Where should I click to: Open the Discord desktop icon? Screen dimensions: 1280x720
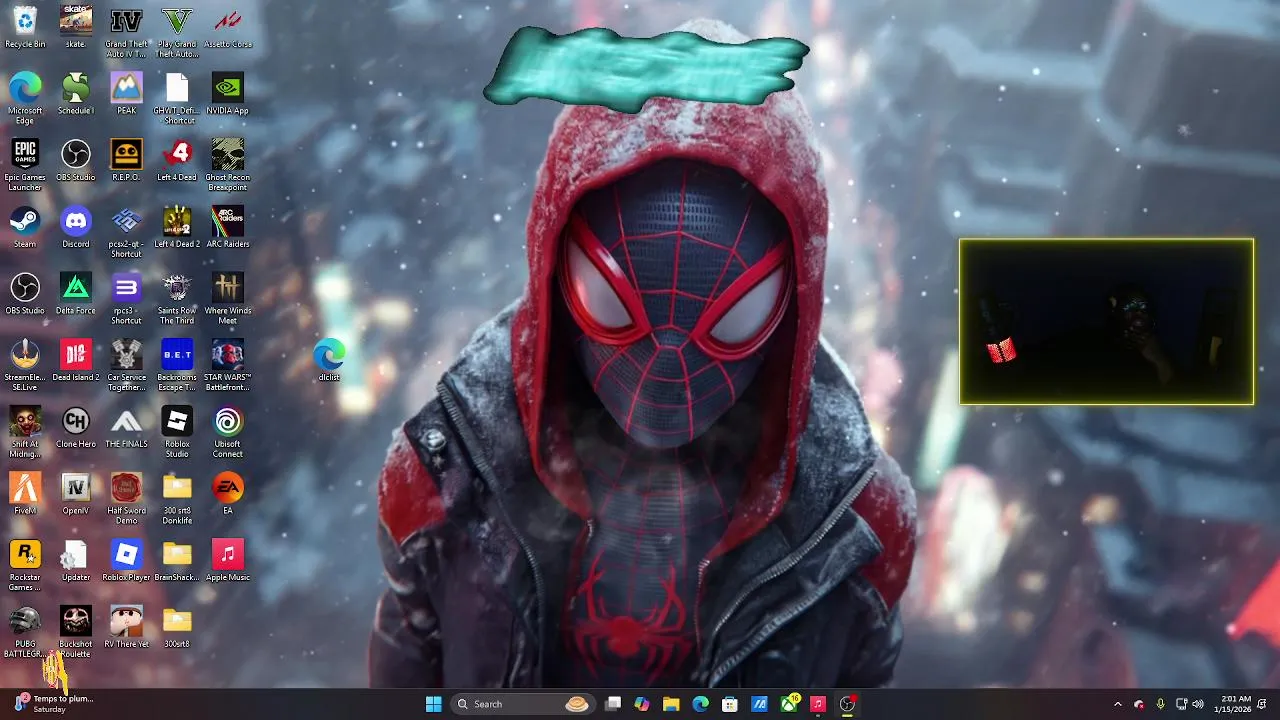[x=75, y=227]
